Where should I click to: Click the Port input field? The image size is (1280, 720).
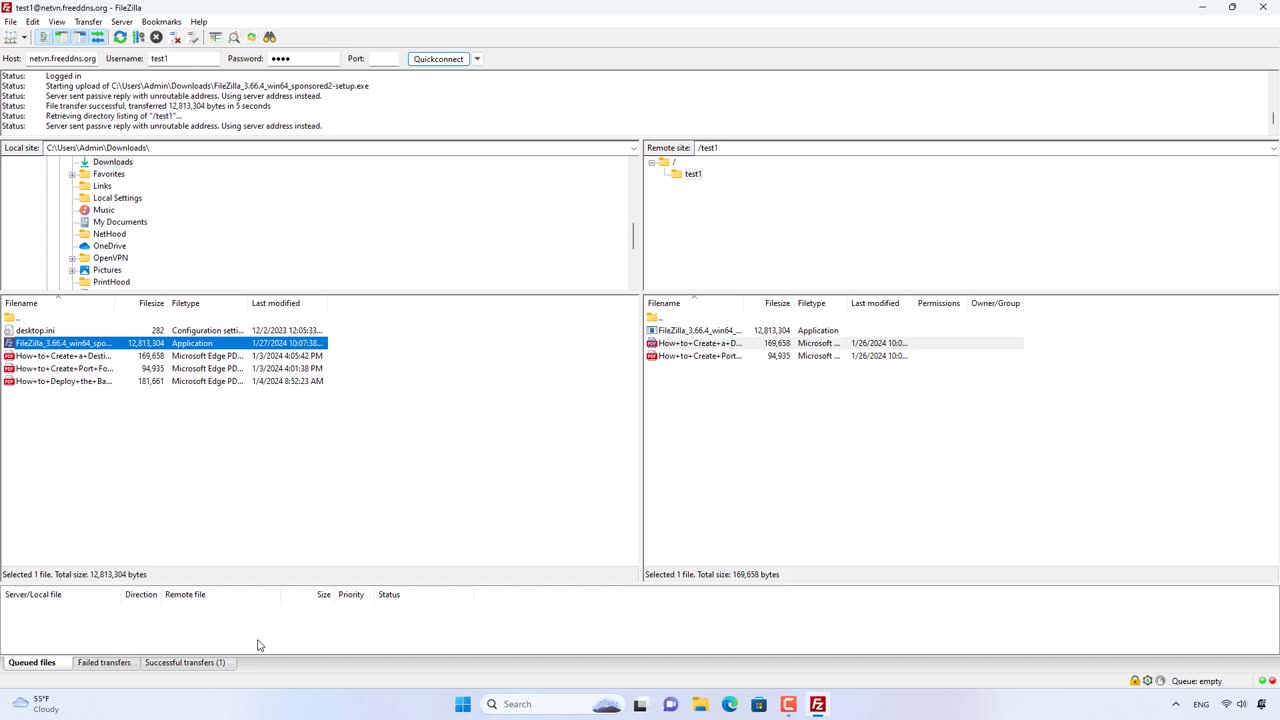pos(384,59)
